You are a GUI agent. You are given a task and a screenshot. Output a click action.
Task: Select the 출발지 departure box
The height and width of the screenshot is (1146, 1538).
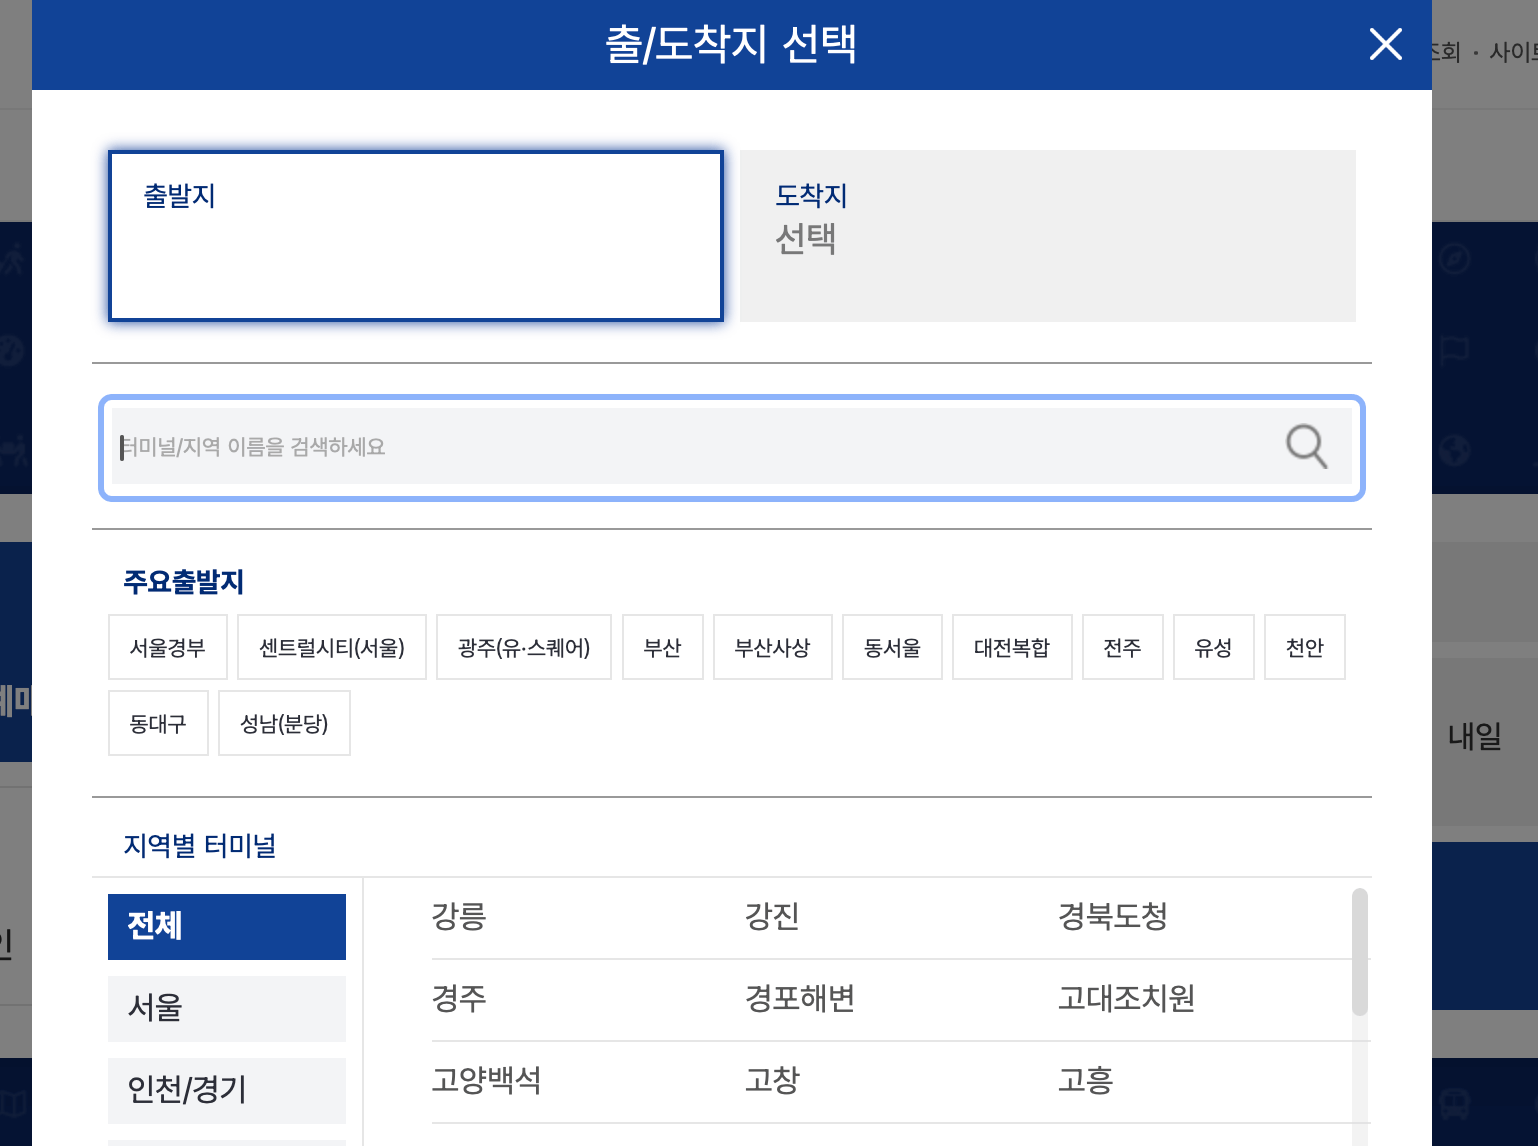[x=416, y=236]
